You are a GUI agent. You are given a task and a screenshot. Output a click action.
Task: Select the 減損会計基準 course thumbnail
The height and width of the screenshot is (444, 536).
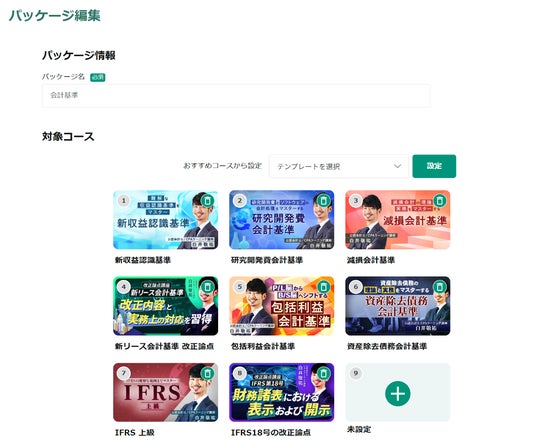pyautogui.click(x=398, y=220)
